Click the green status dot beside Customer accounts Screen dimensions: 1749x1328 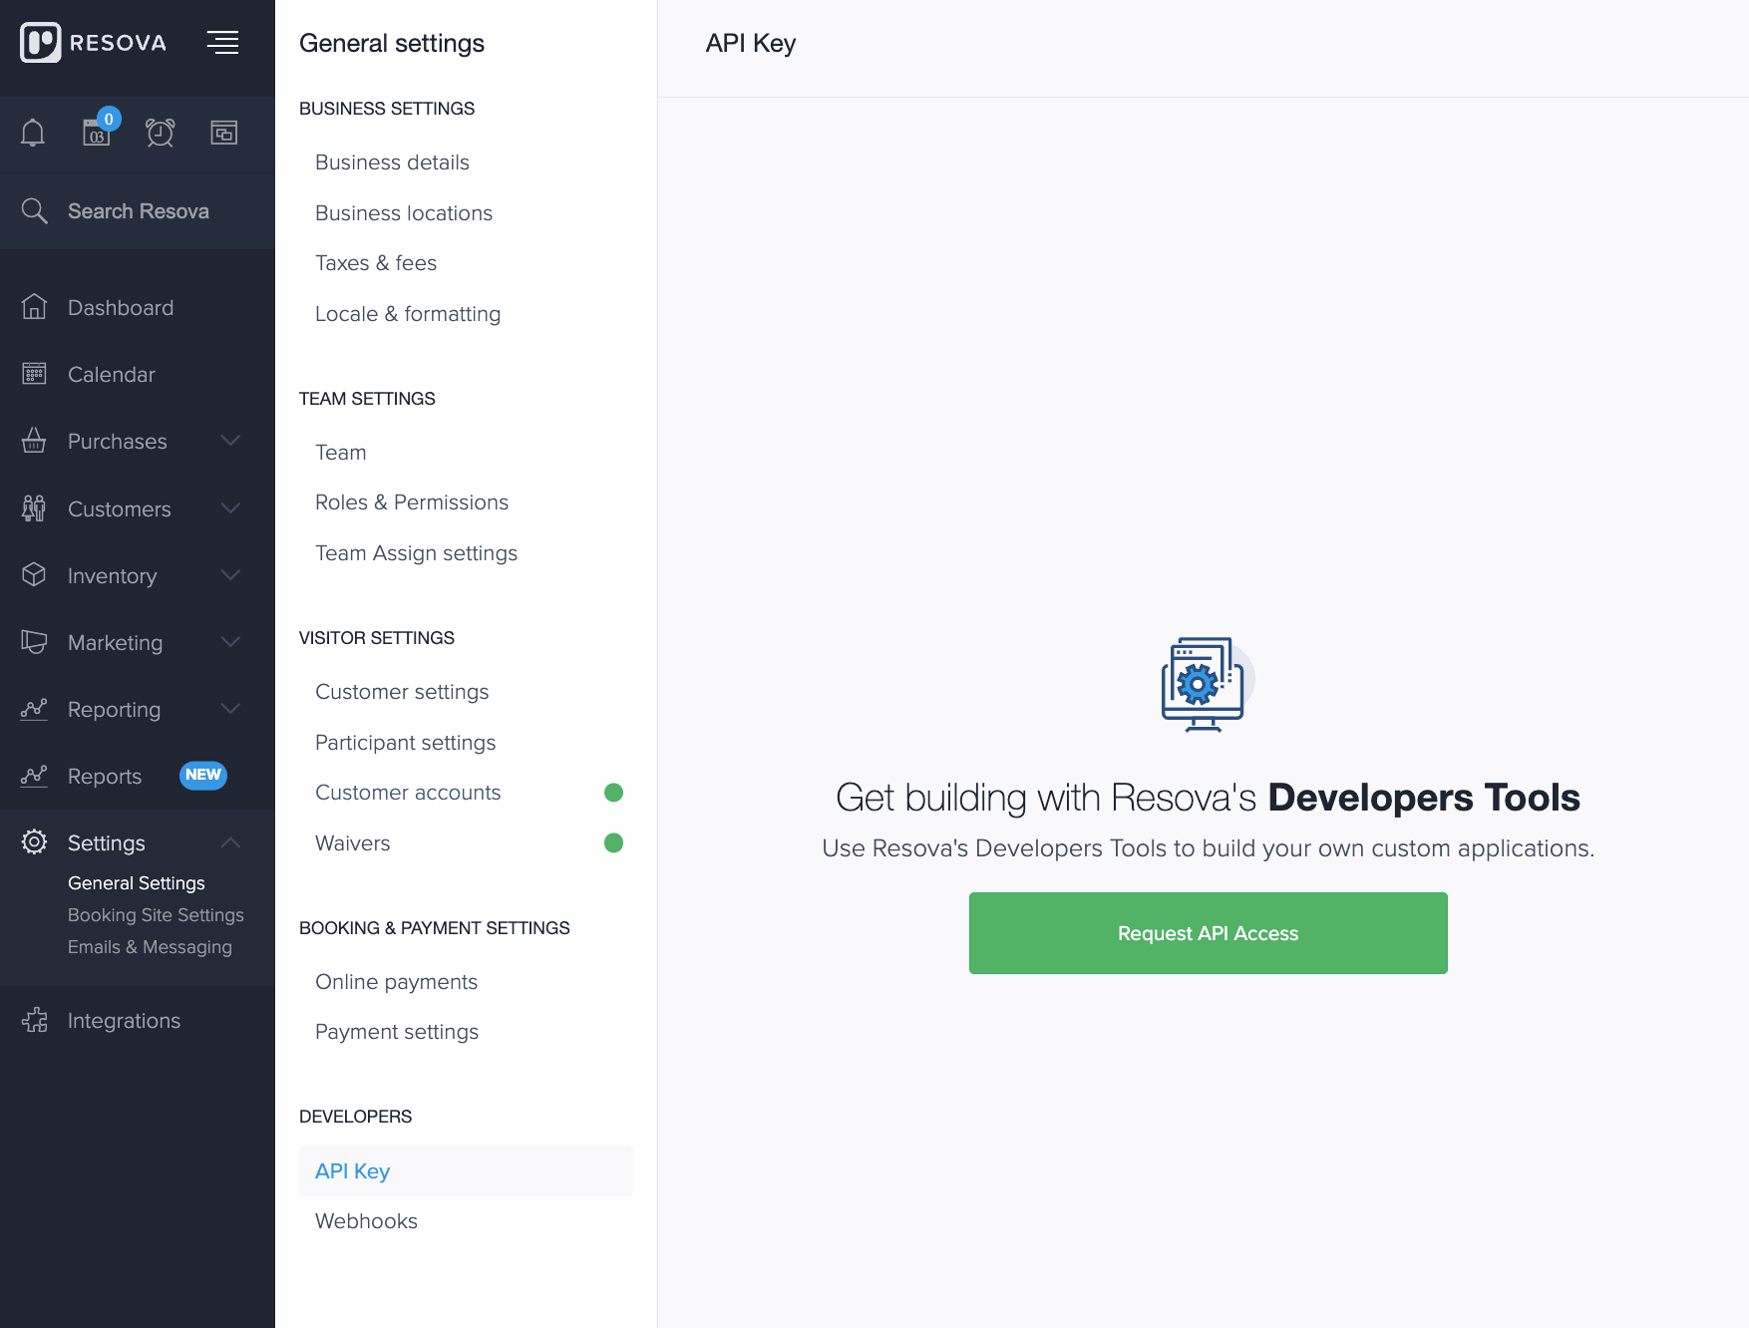click(614, 792)
